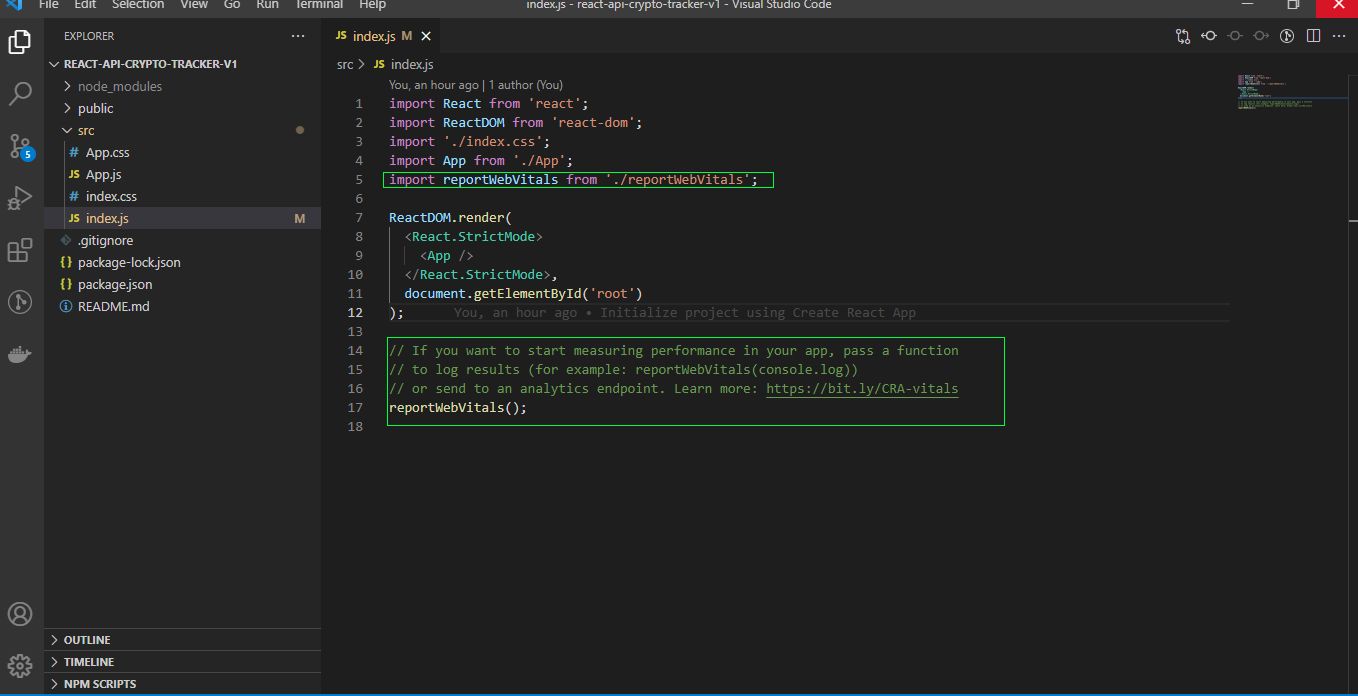Click the ReactDOM.render( code line
Screen dimensions: 1358x696
click(x=450, y=217)
